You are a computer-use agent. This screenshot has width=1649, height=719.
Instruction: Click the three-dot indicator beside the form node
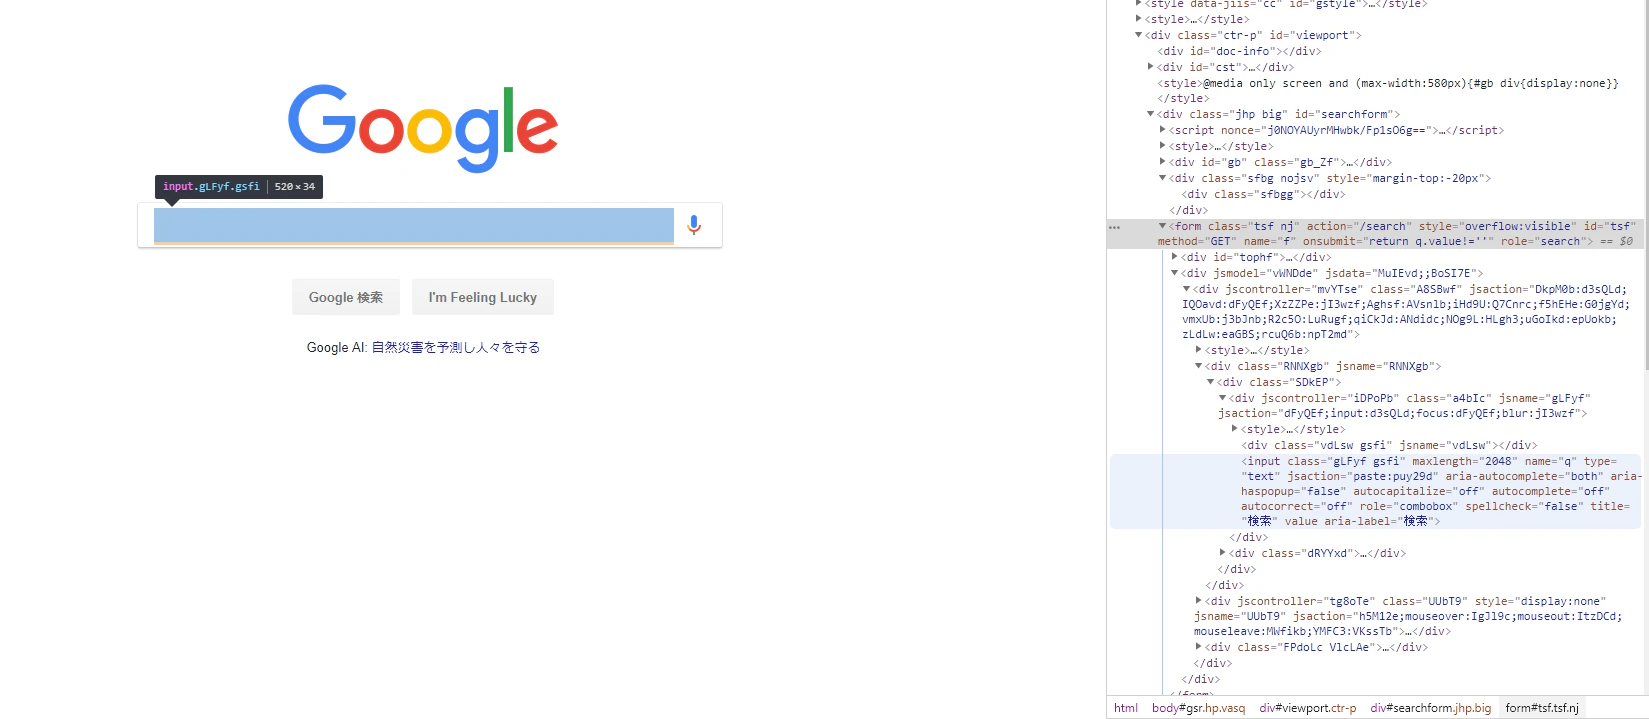(x=1114, y=228)
